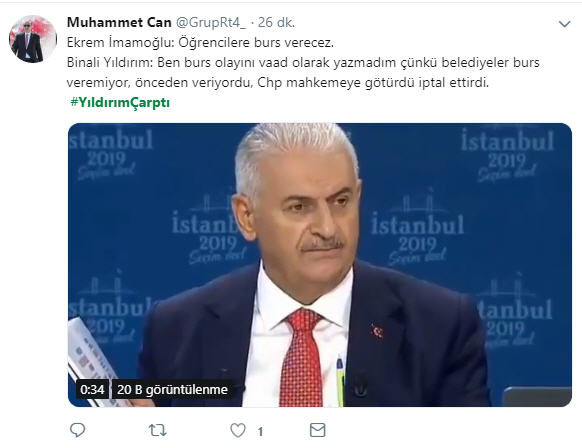
Task: Open the #YıldırımÇarptı hashtag
Action: pos(120,102)
